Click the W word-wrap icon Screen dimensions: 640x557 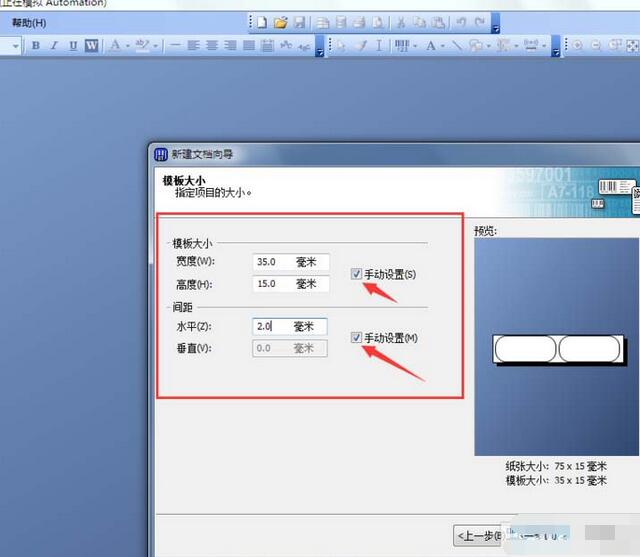(91, 45)
